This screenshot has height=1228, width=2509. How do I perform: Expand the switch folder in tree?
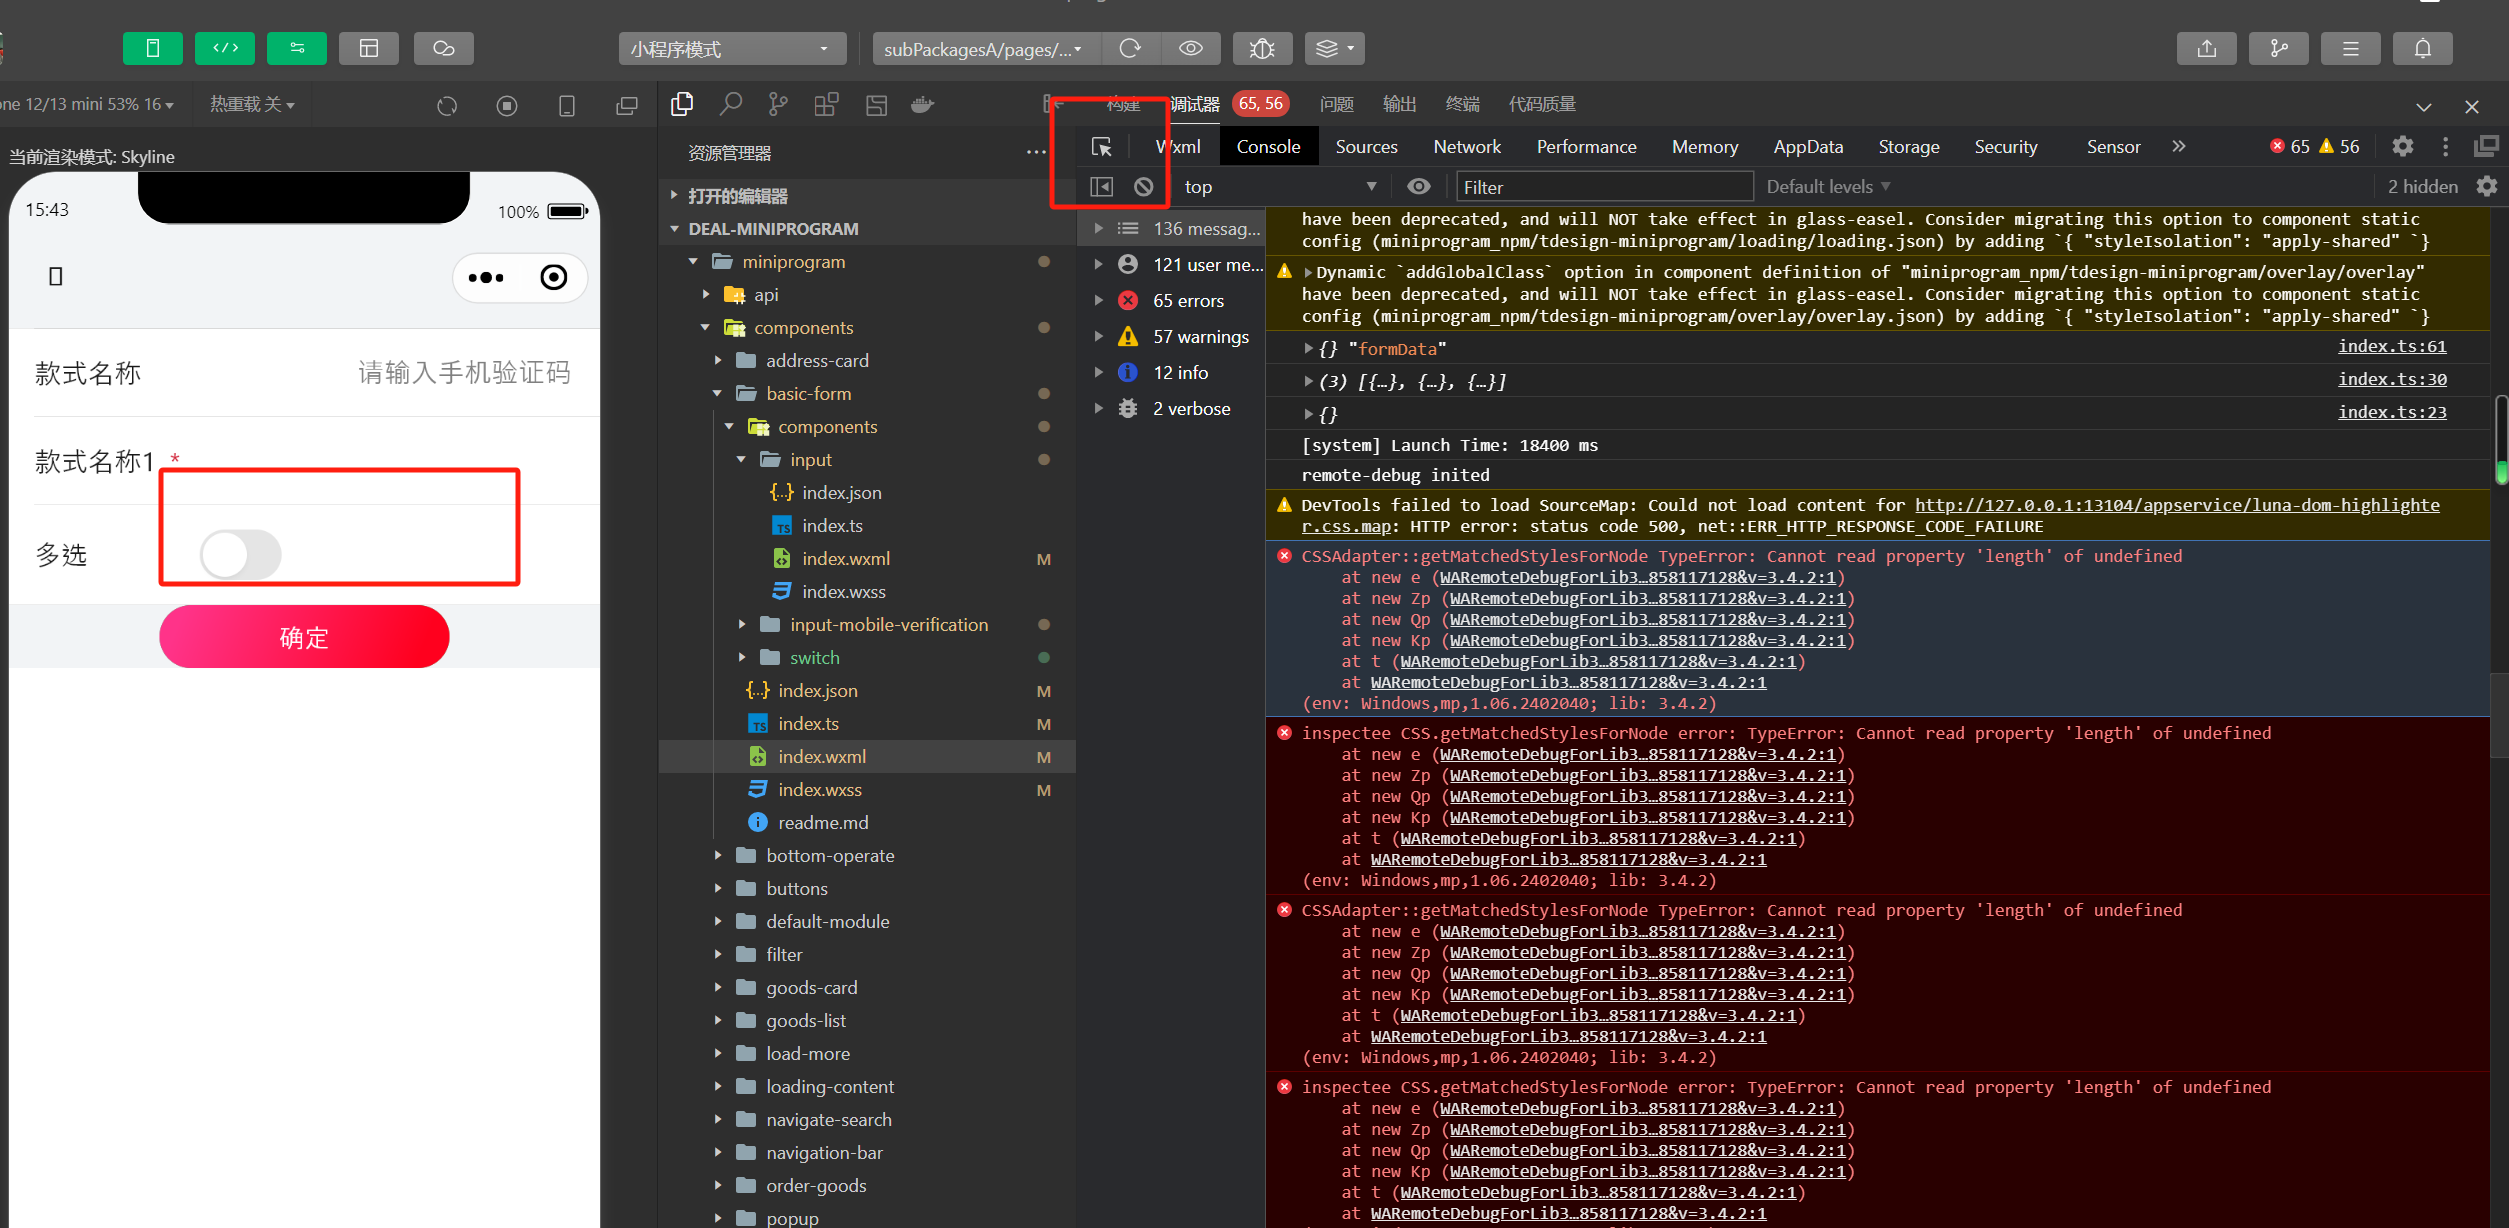coord(814,657)
